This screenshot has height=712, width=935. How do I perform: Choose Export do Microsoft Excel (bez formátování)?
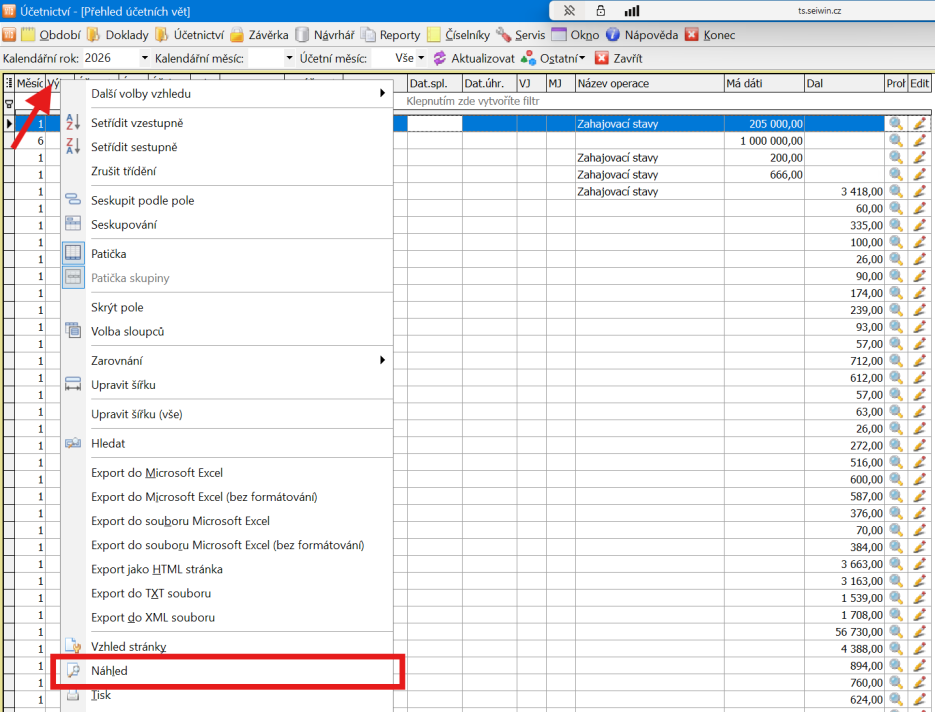coord(227,497)
